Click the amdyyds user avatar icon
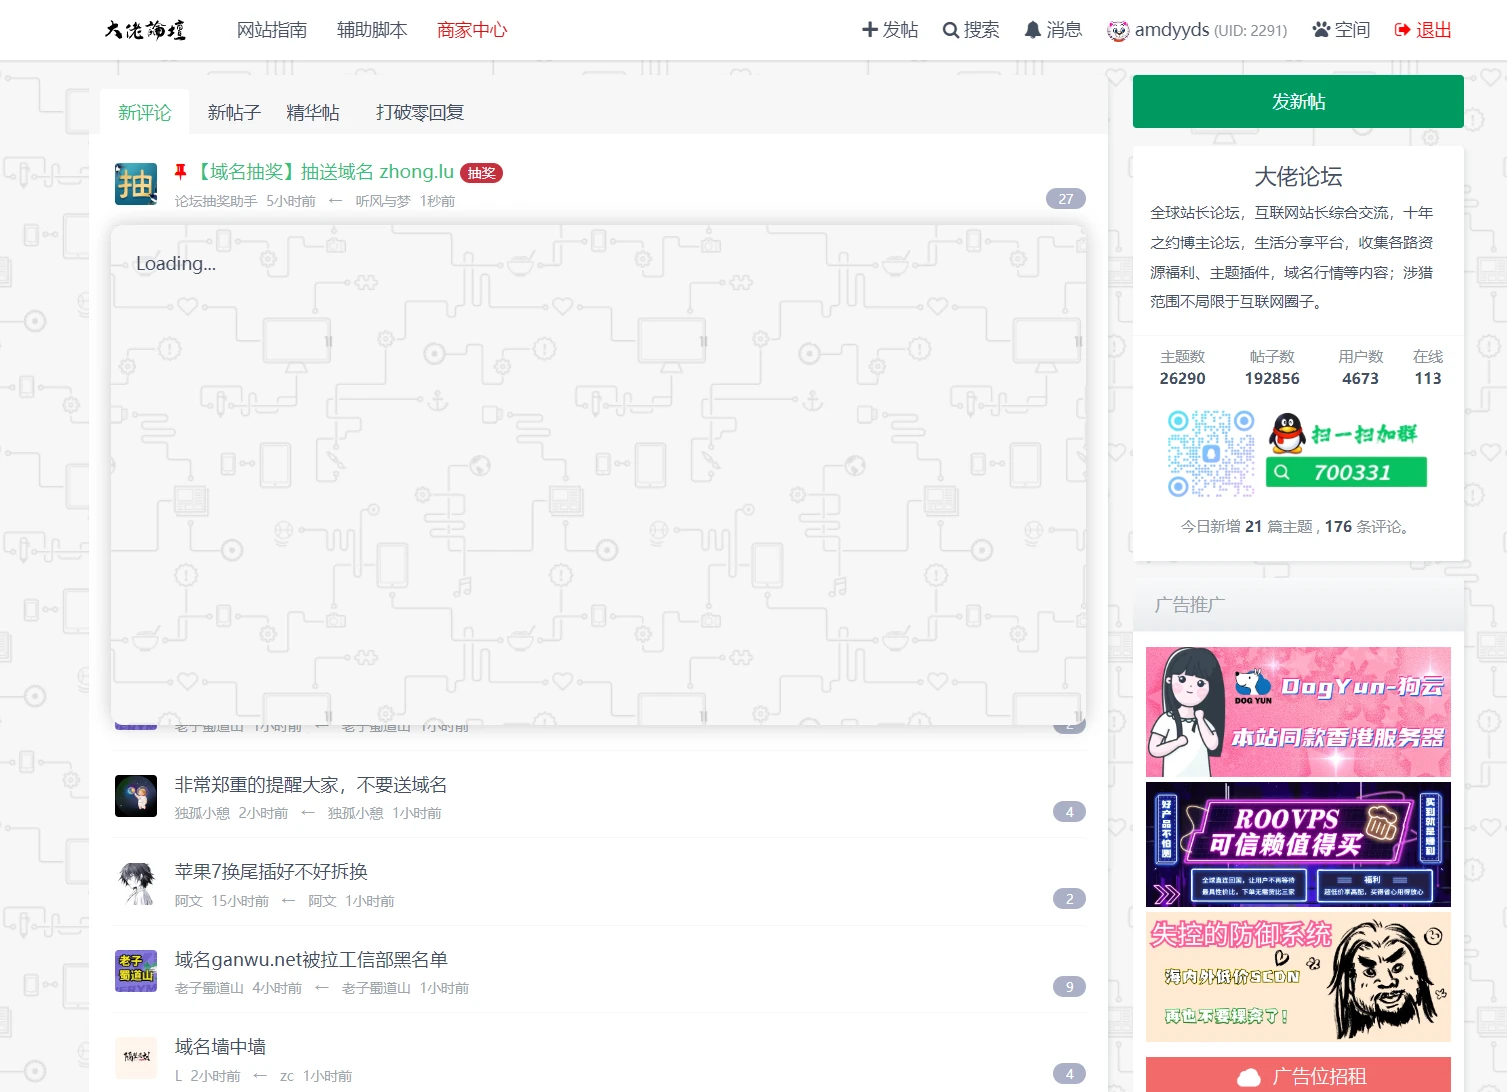Screen dimensions: 1507x1092 (x=1117, y=31)
